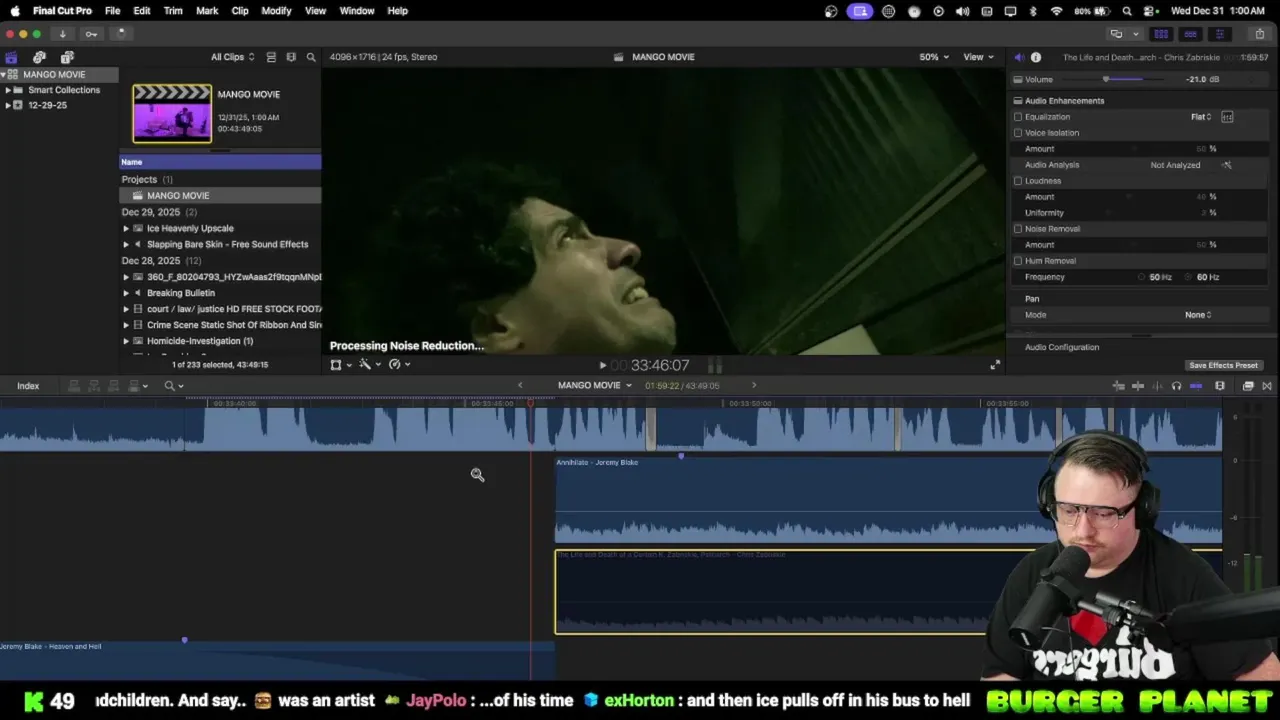Screen dimensions: 1280x720
Task: Toggle the browser panel view button
Action: (x=1161, y=34)
